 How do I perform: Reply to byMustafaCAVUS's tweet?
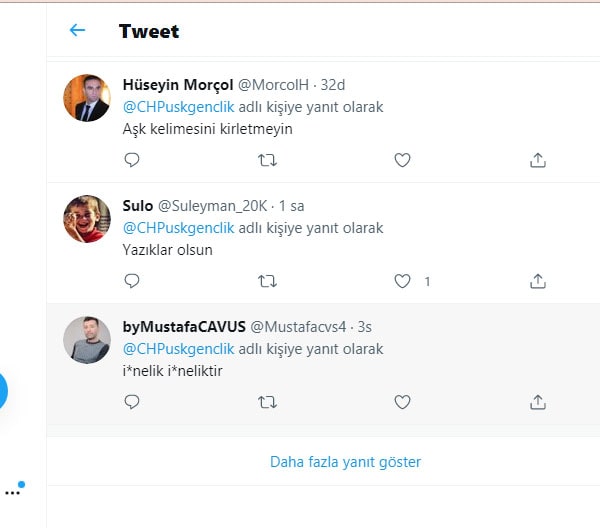(132, 402)
